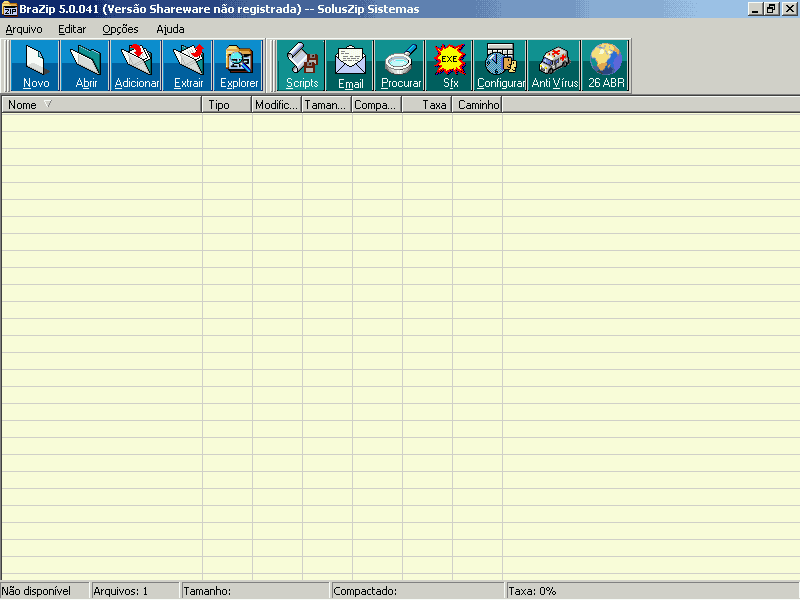
Task: Click the Email toolbar icon
Action: [351, 66]
